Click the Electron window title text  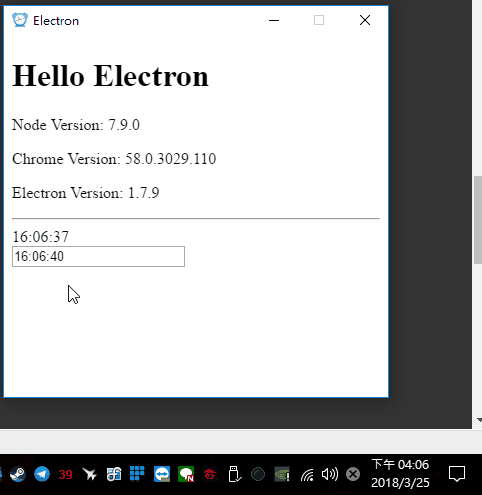pos(56,21)
